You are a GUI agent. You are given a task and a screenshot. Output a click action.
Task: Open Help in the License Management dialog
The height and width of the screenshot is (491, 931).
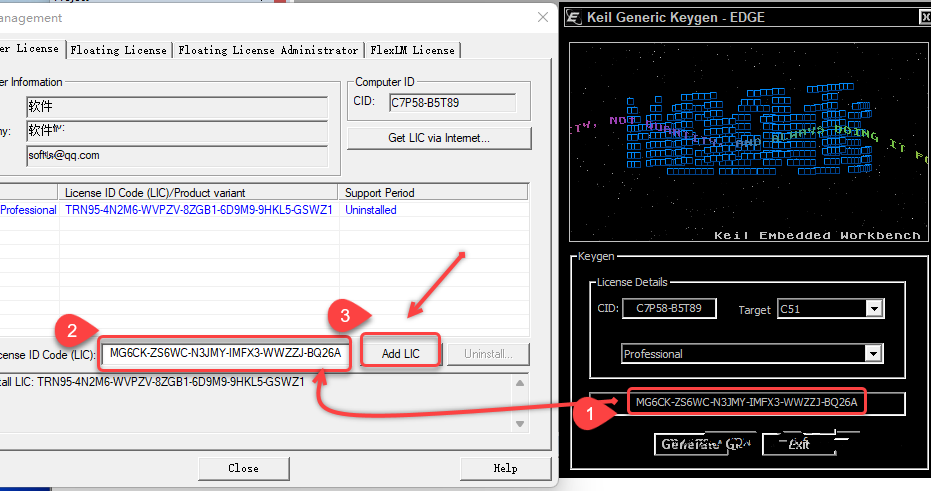click(505, 468)
